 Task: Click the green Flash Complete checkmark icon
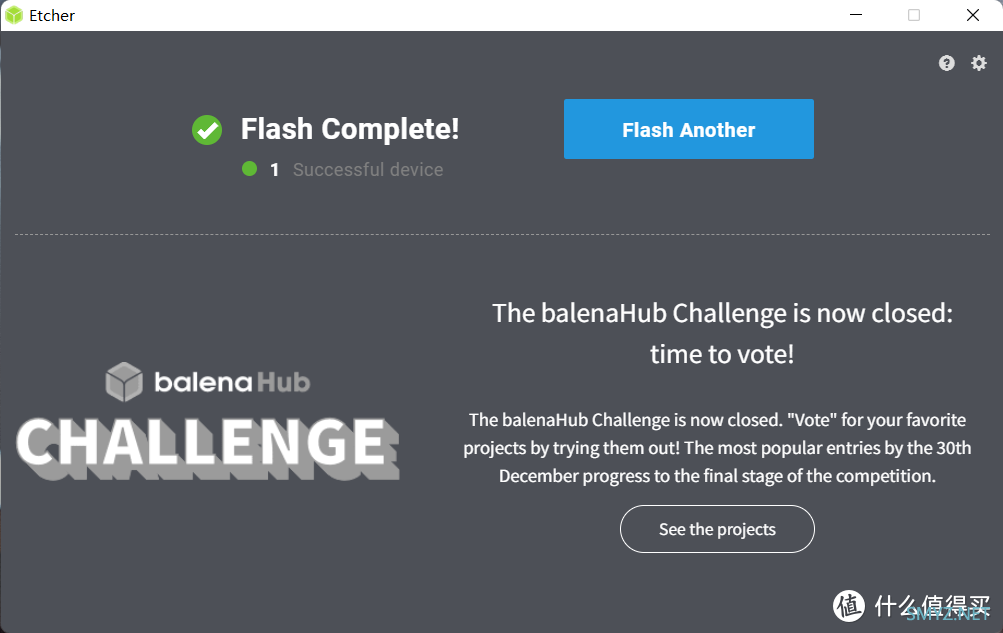point(207,130)
